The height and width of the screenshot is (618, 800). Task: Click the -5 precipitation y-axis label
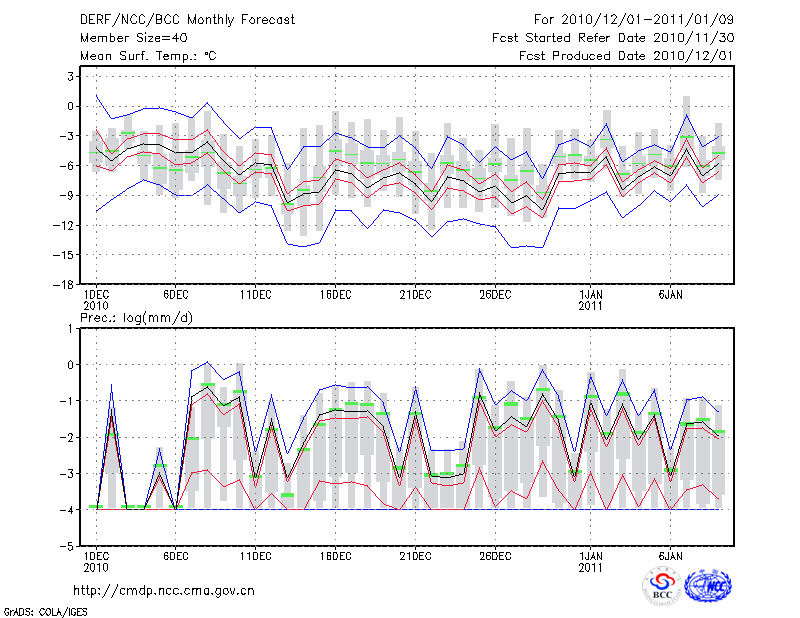(x=67, y=547)
